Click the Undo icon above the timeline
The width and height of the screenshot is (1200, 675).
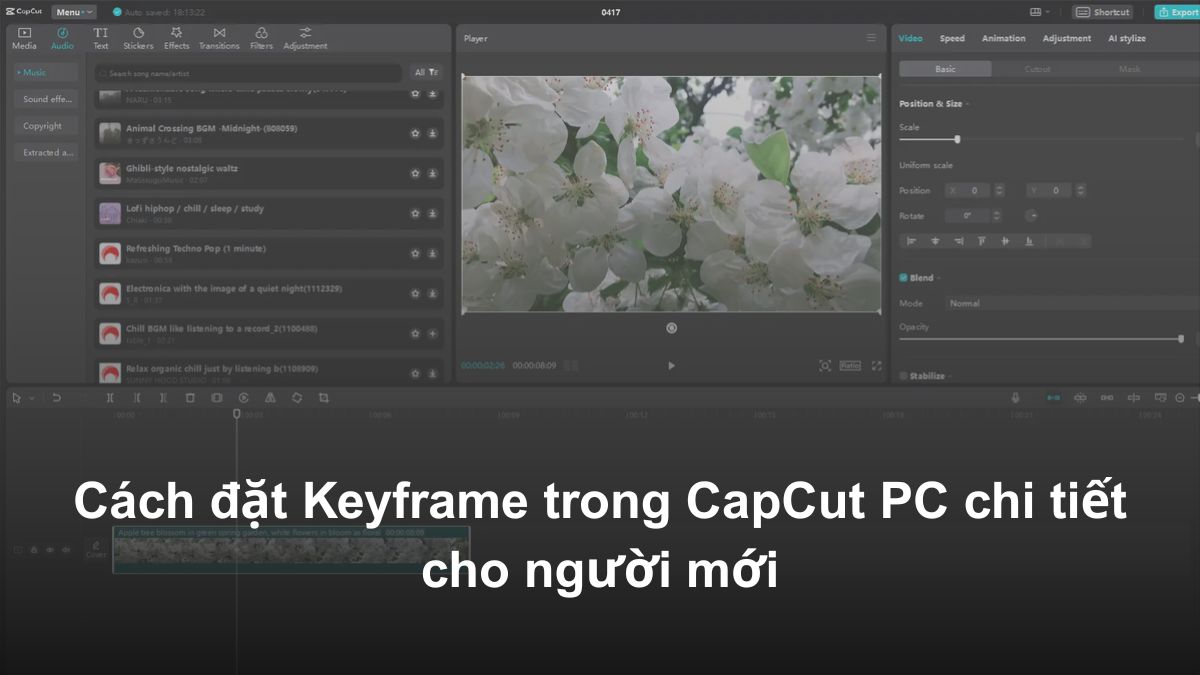point(57,397)
